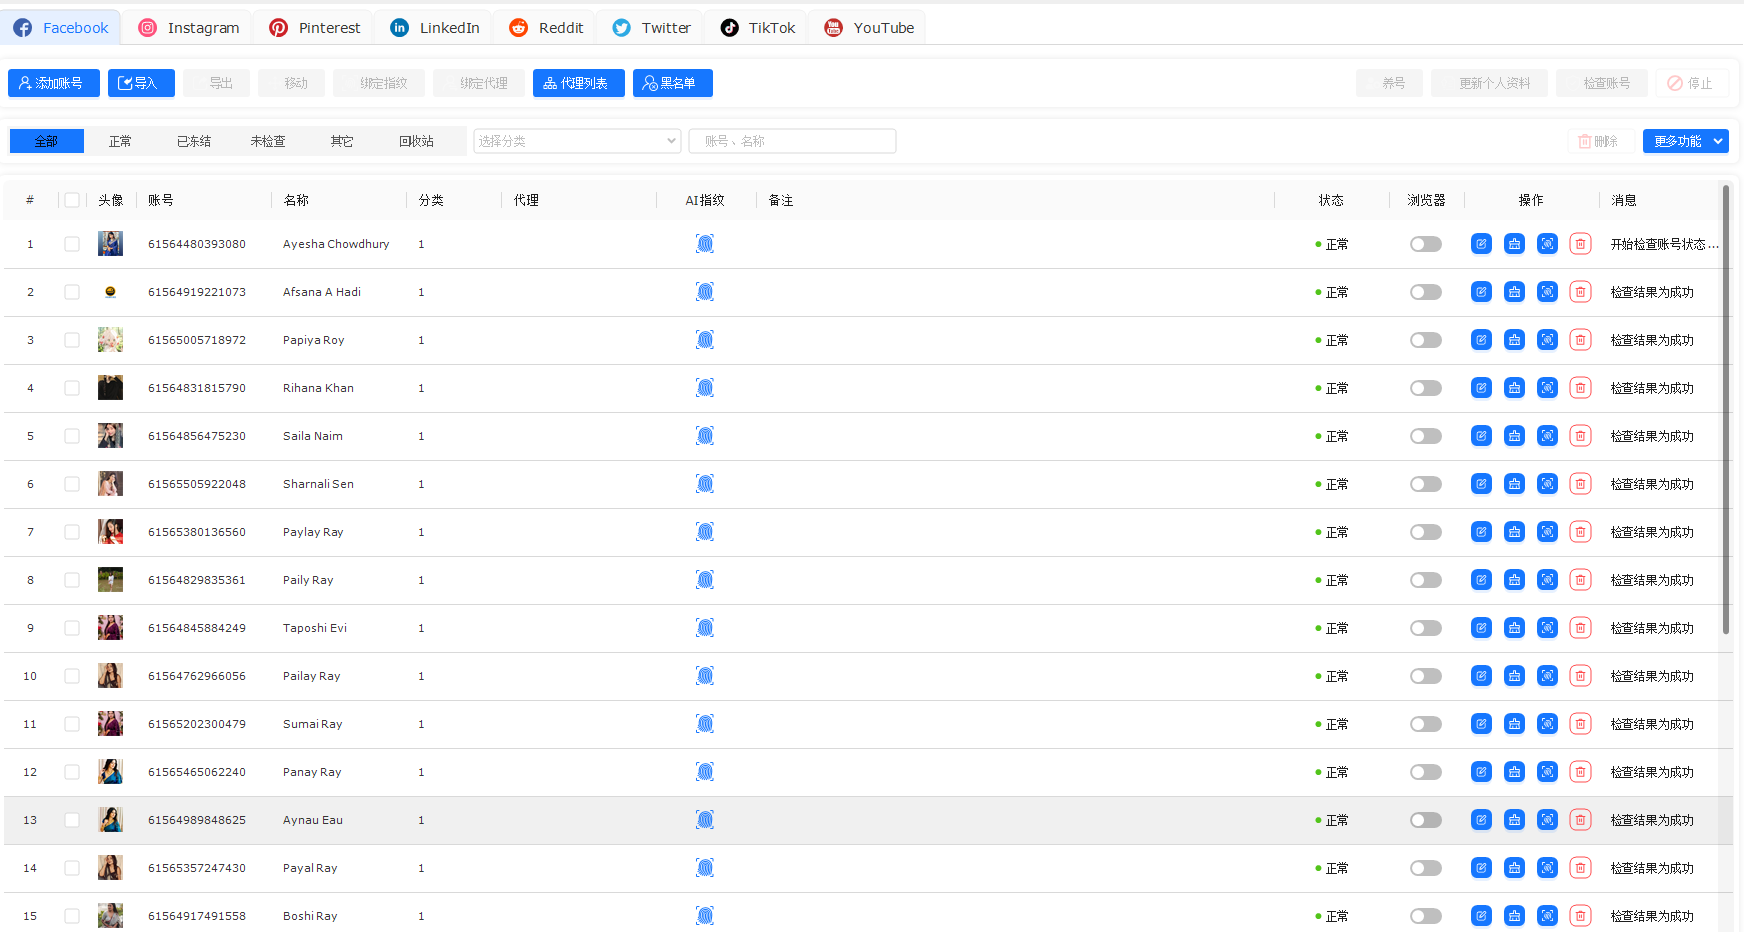
Task: Click AI fingerprint icon for Taposhi Evi
Action: coord(705,628)
